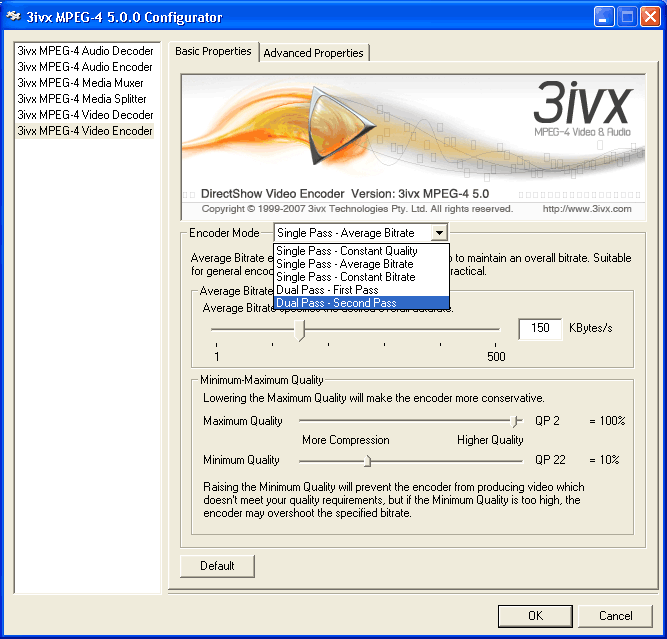This screenshot has height=639, width=667.
Task: Select Dual Pass - Second Pass option
Action: (x=361, y=303)
